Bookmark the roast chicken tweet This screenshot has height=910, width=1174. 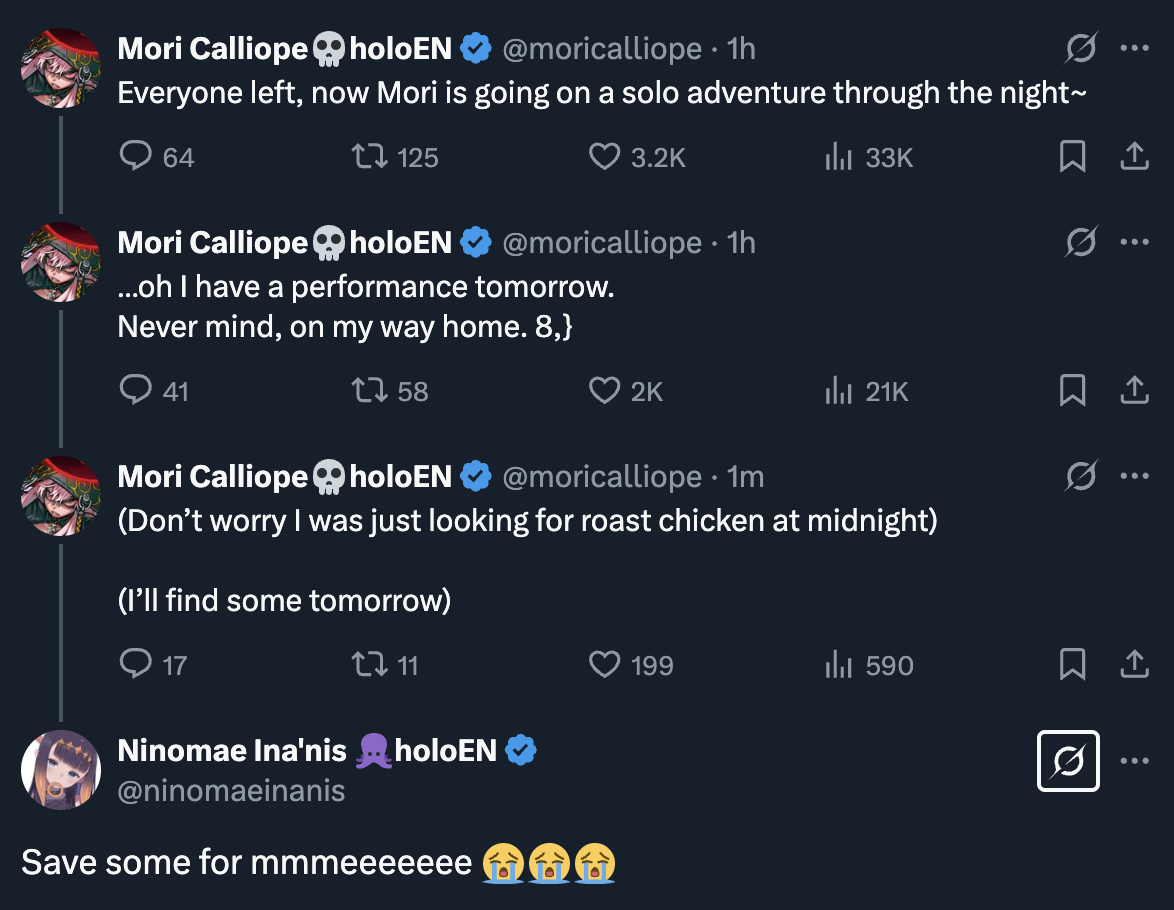pyautogui.click(x=1072, y=665)
